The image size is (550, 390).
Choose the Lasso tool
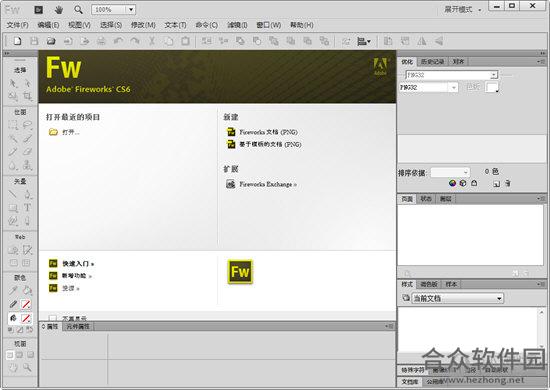[x=27, y=125]
